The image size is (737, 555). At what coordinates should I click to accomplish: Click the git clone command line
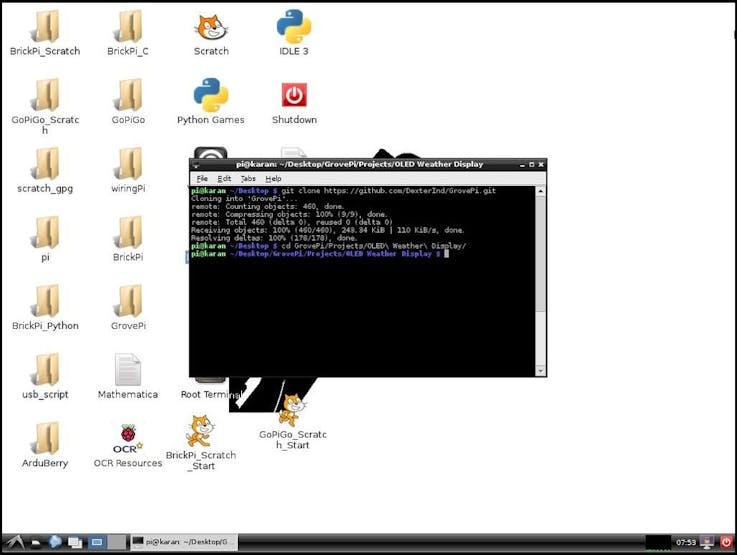pyautogui.click(x=344, y=191)
